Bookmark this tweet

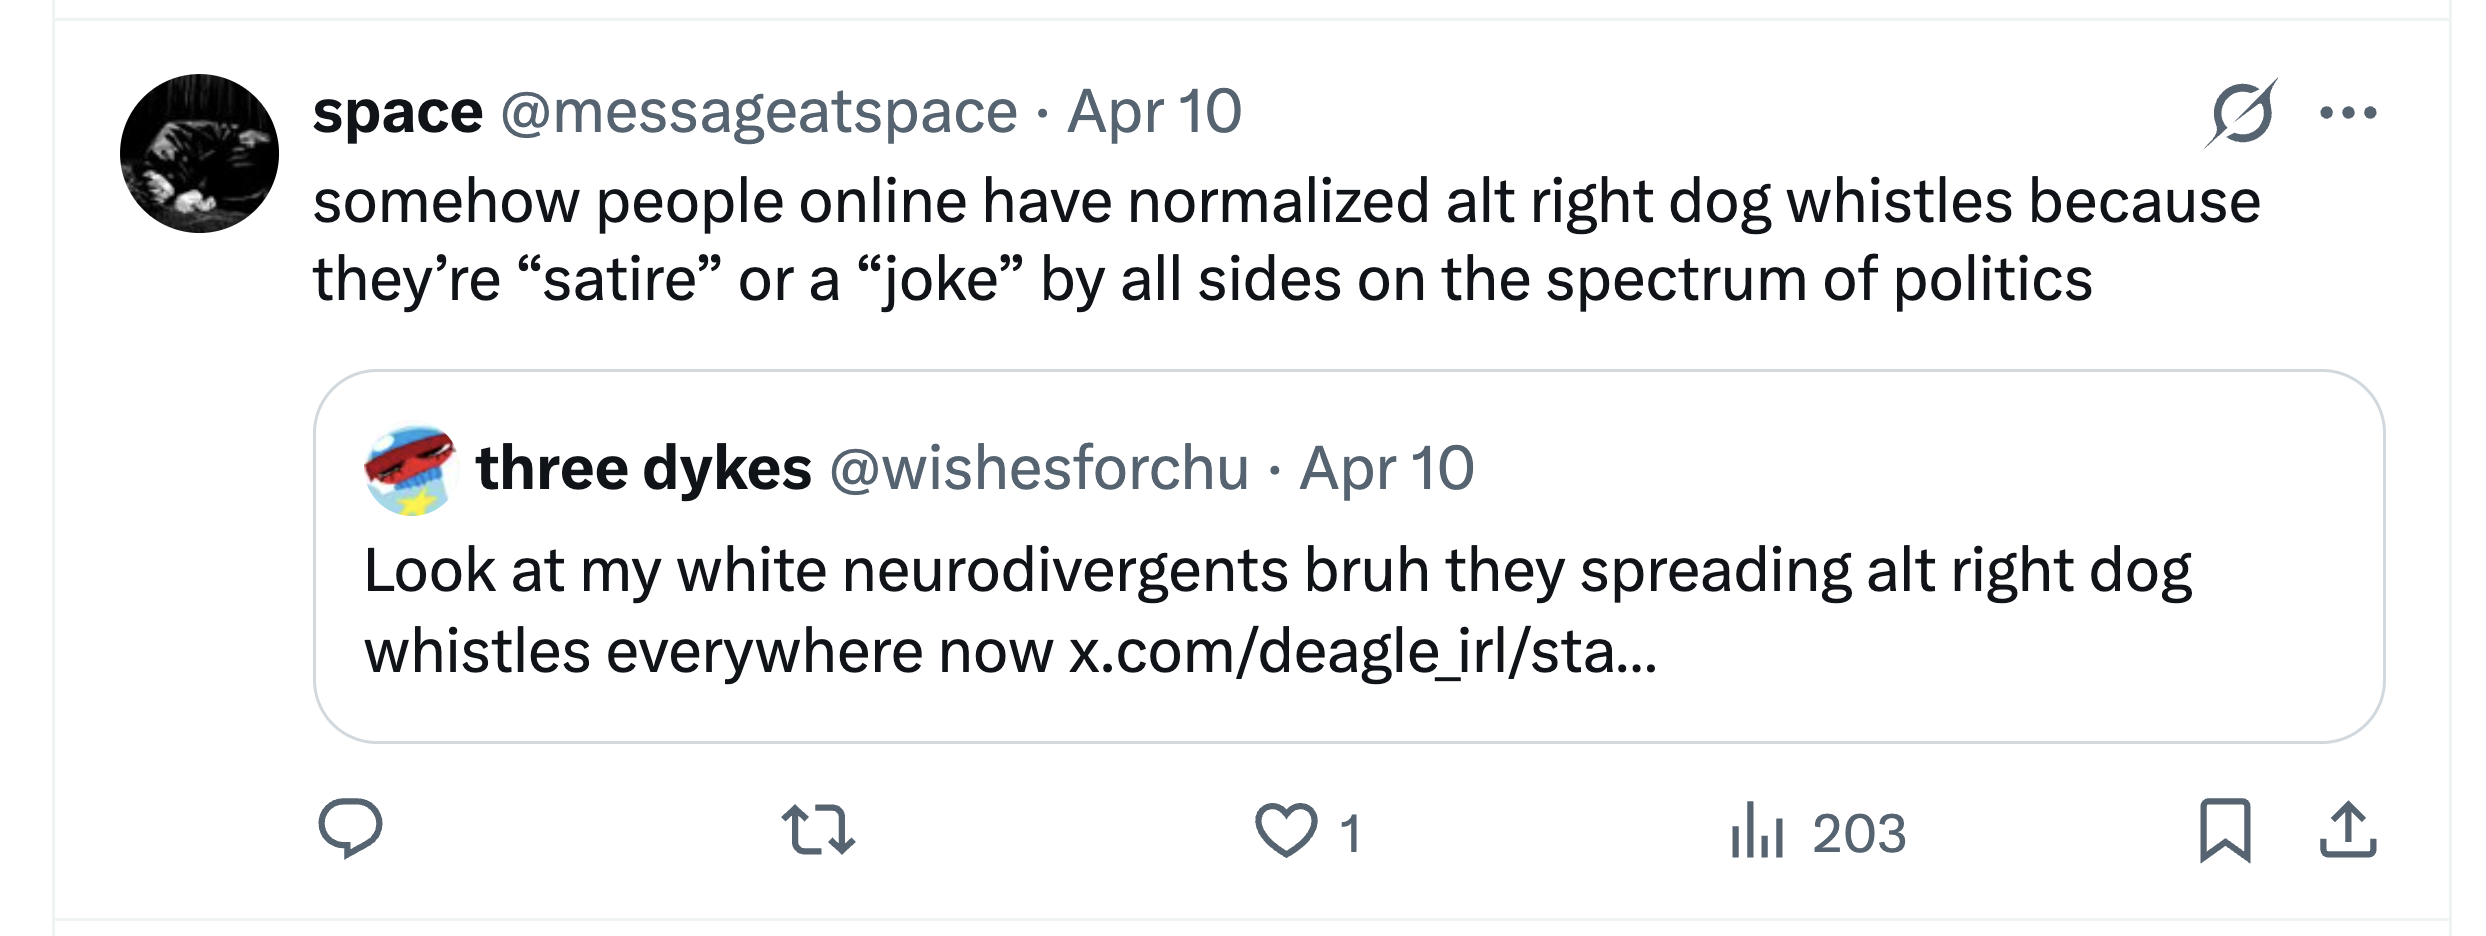pos(2225,830)
